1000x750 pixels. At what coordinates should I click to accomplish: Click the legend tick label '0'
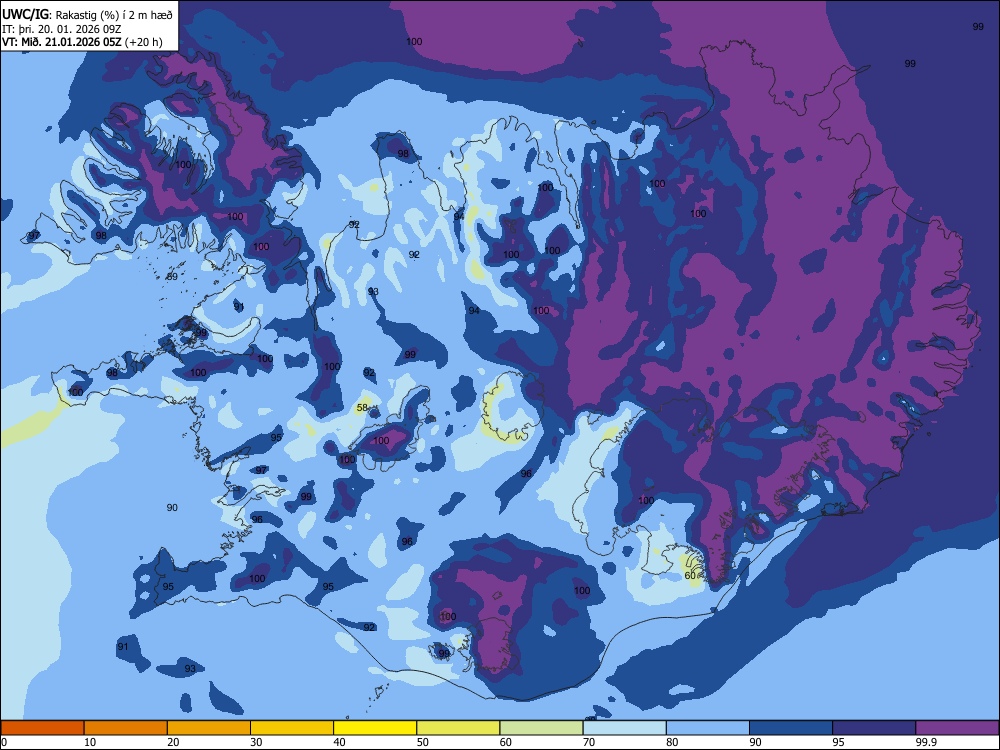coord(4,742)
